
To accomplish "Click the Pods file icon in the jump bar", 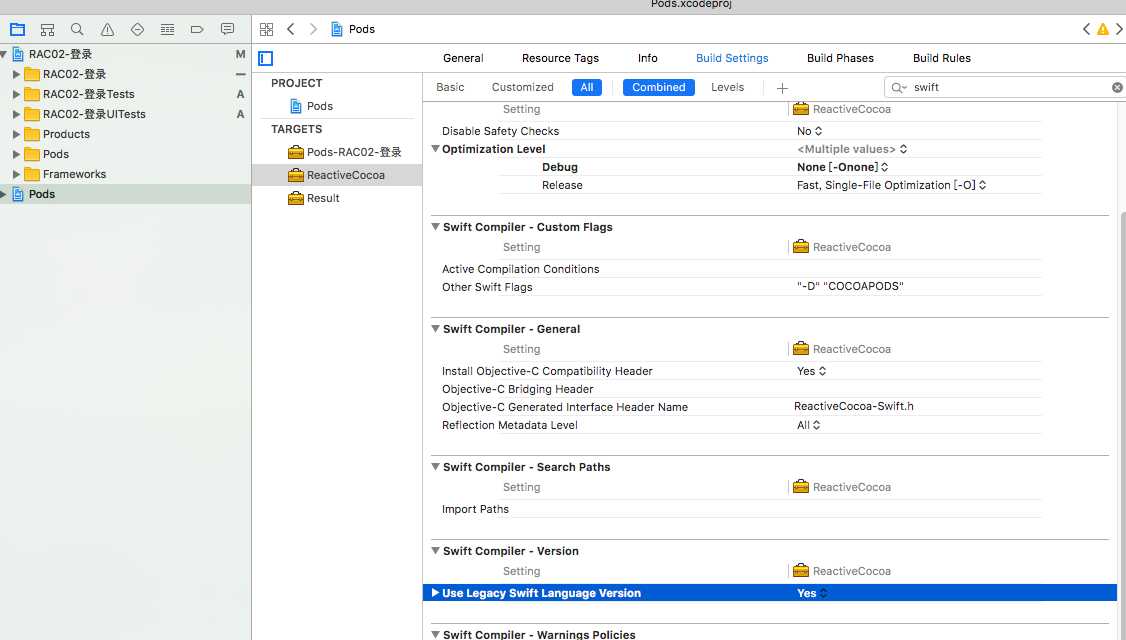I will pos(336,29).
